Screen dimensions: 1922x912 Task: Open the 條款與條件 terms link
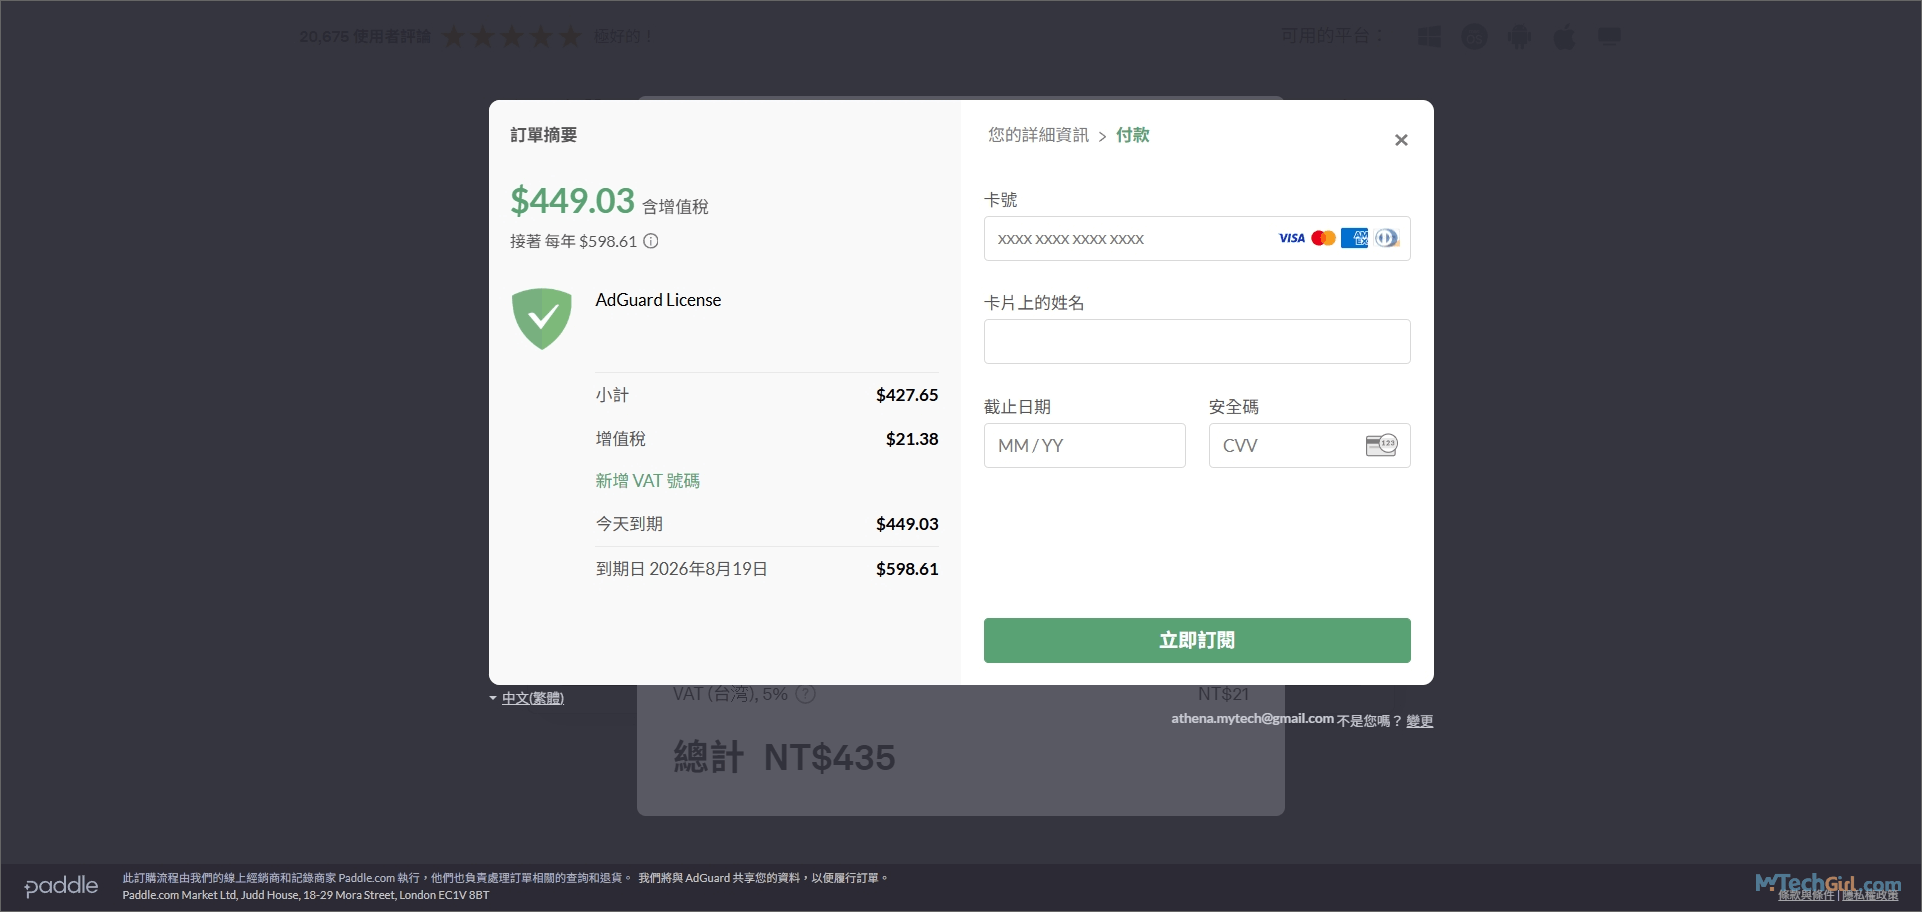click(1806, 896)
